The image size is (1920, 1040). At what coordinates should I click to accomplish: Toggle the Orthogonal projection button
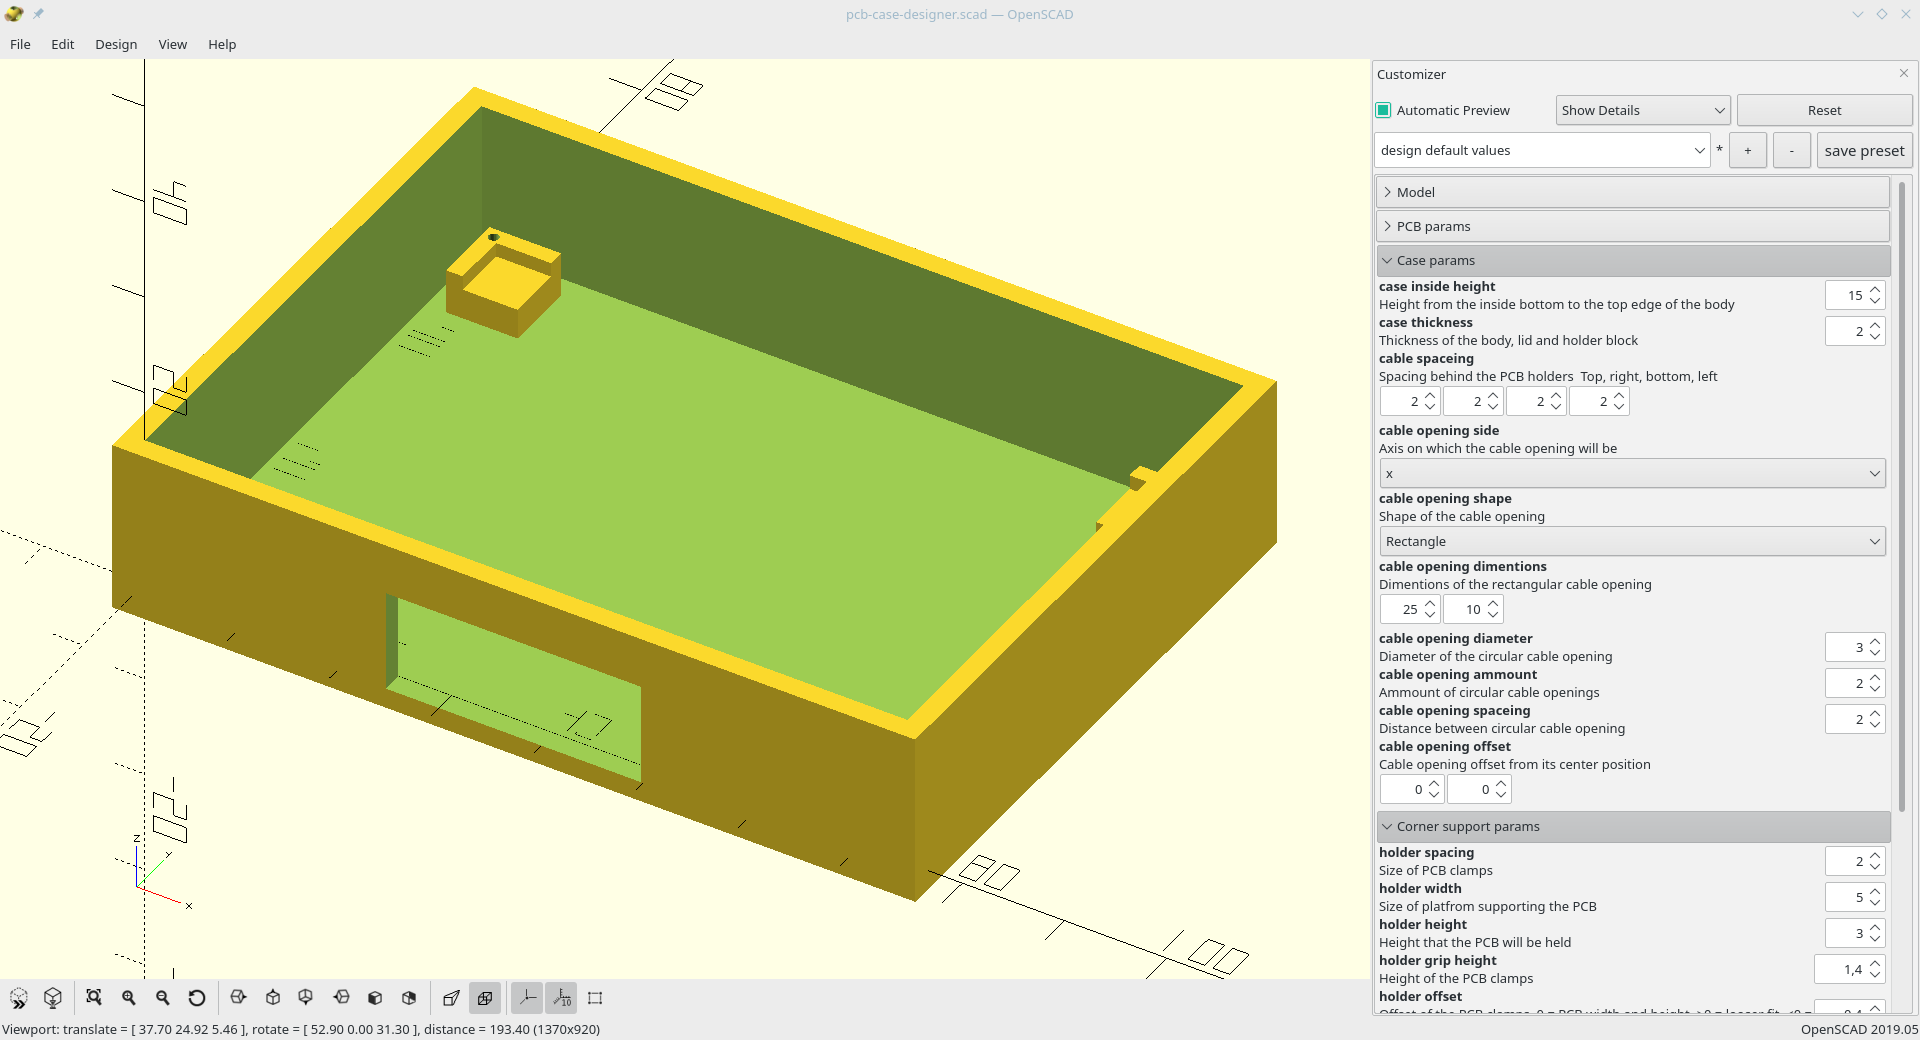485,998
